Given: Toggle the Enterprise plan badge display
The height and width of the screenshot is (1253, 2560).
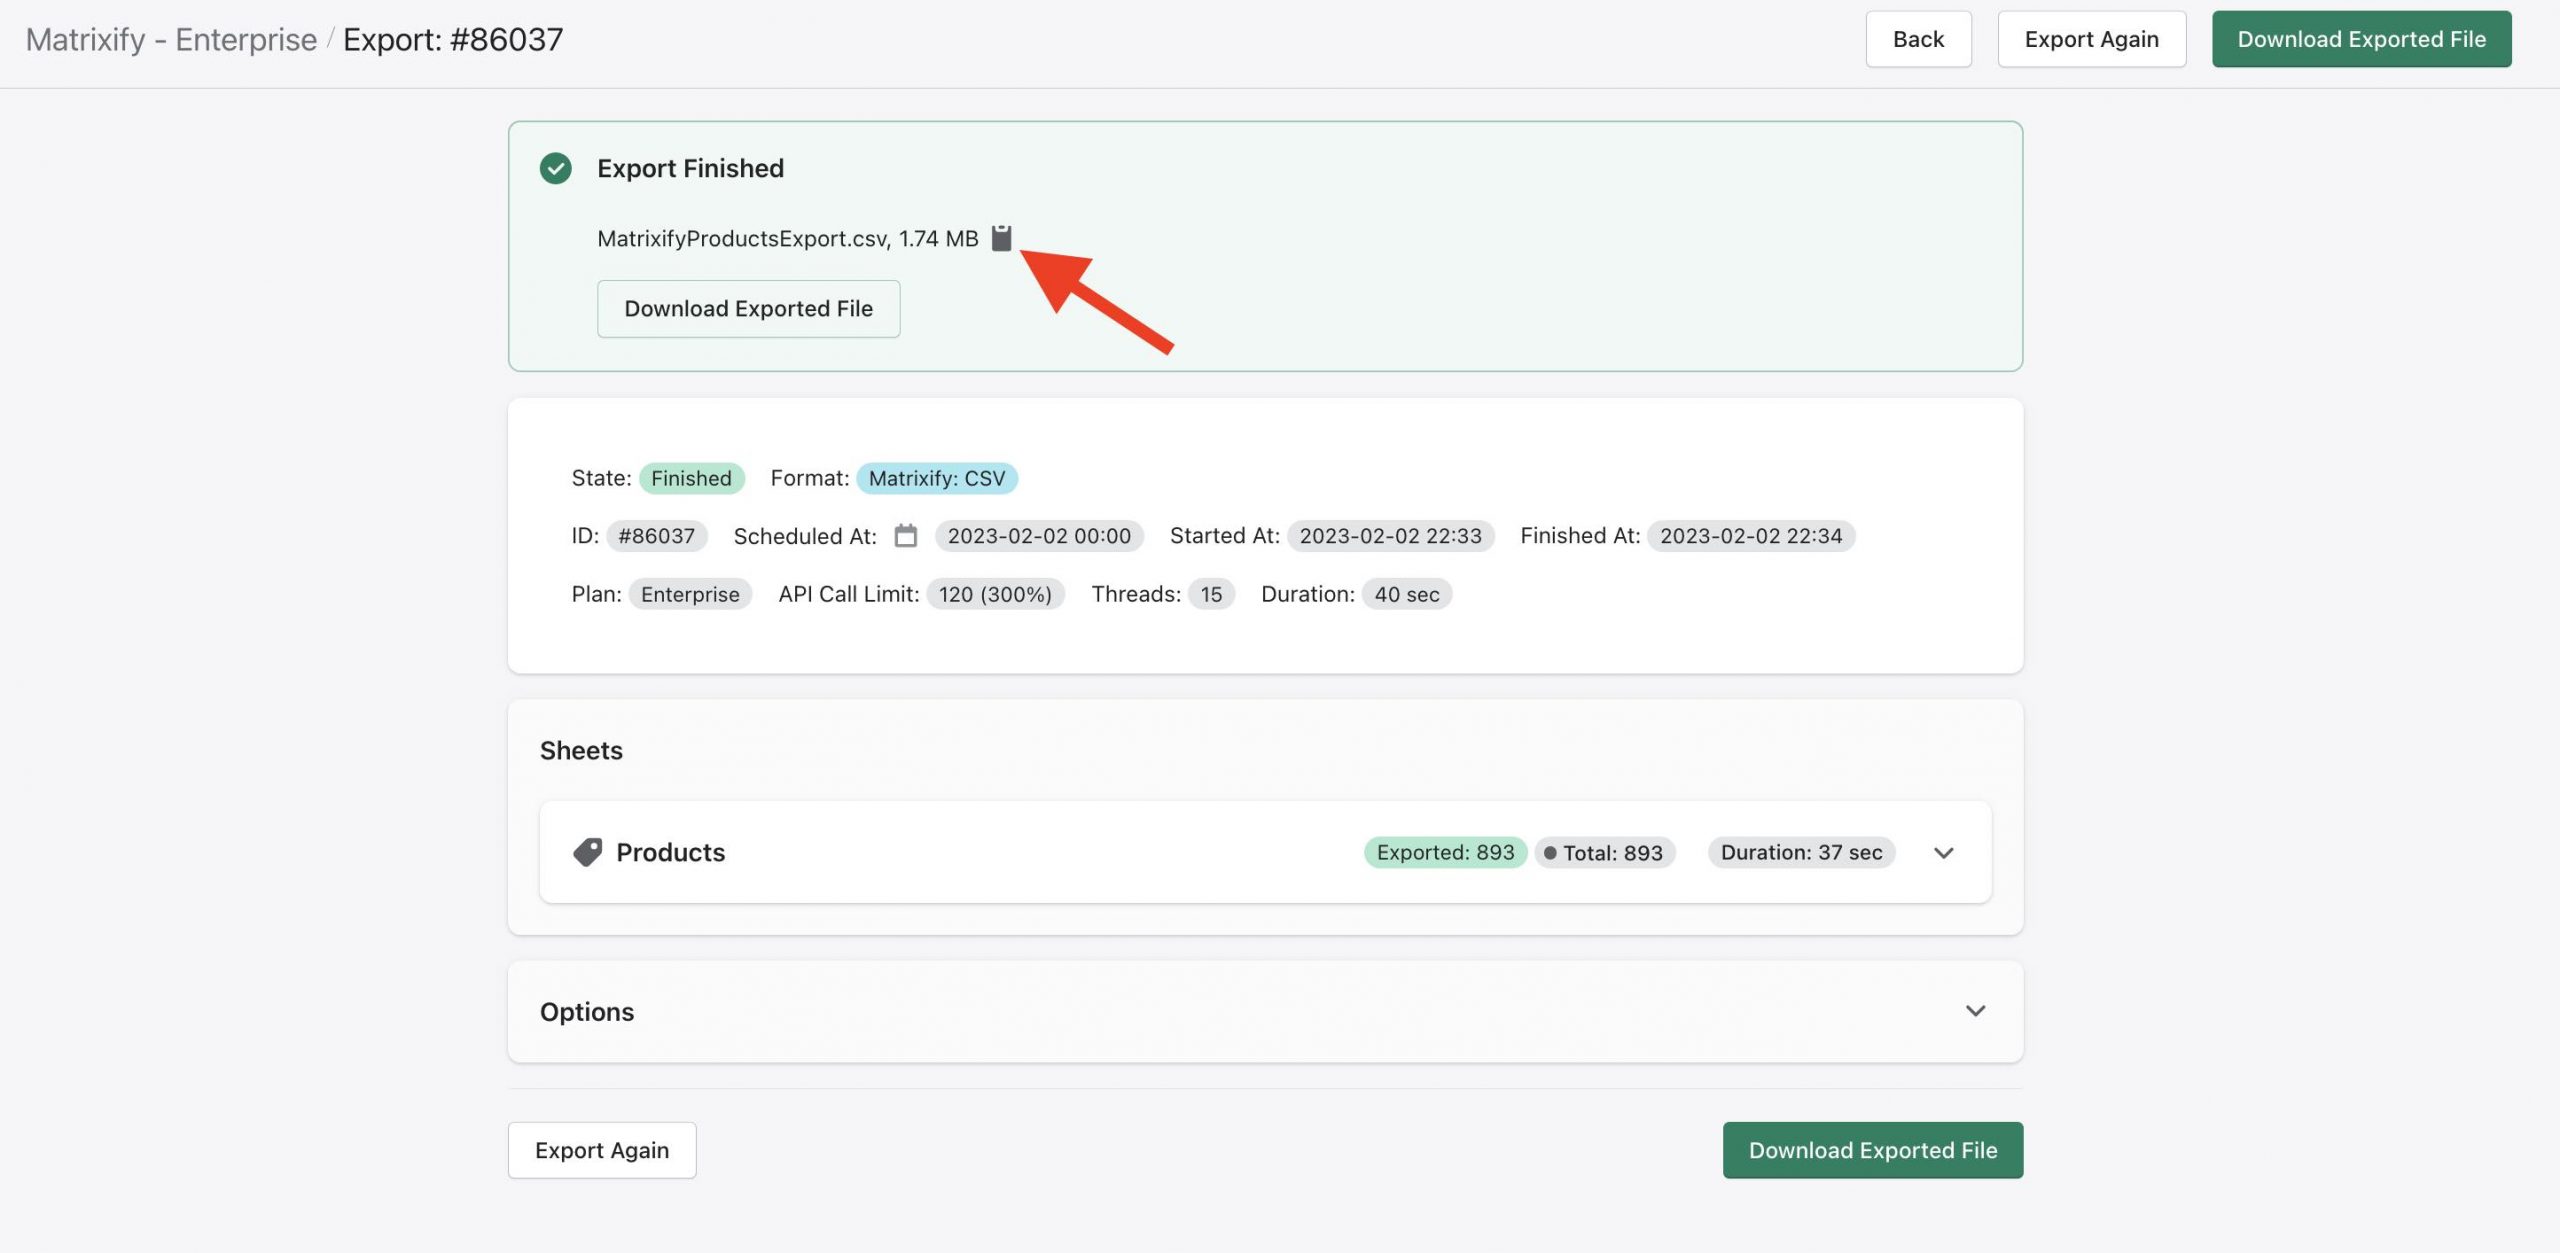Looking at the screenshot, I should [689, 591].
